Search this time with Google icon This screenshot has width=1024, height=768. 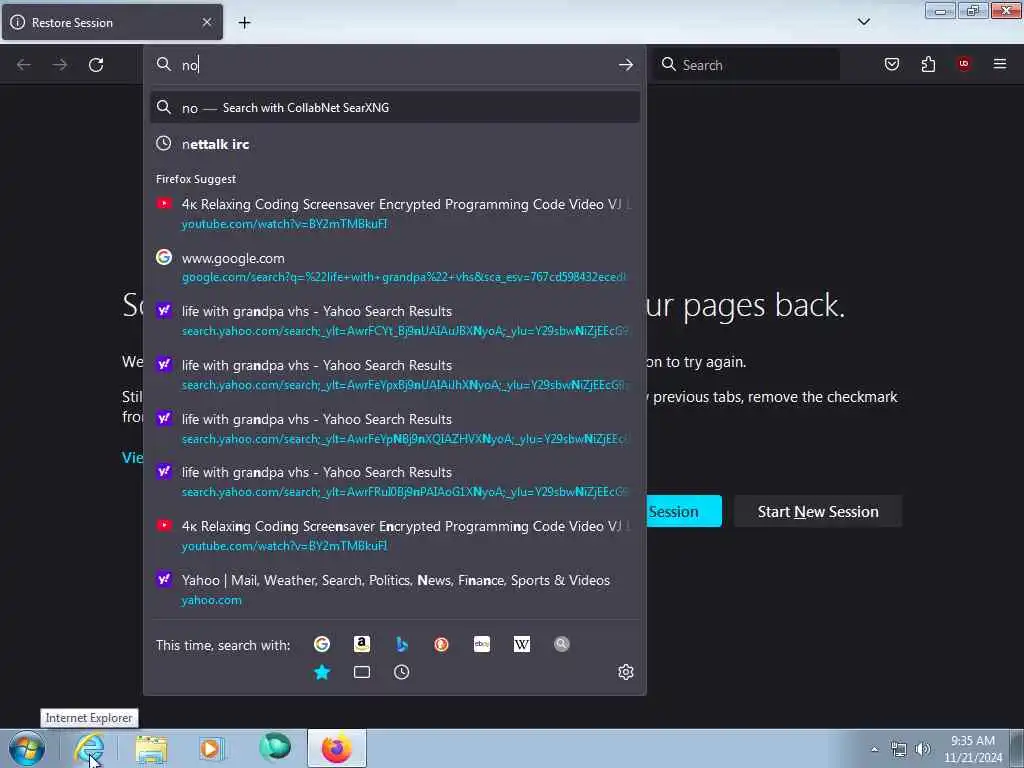pos(322,645)
